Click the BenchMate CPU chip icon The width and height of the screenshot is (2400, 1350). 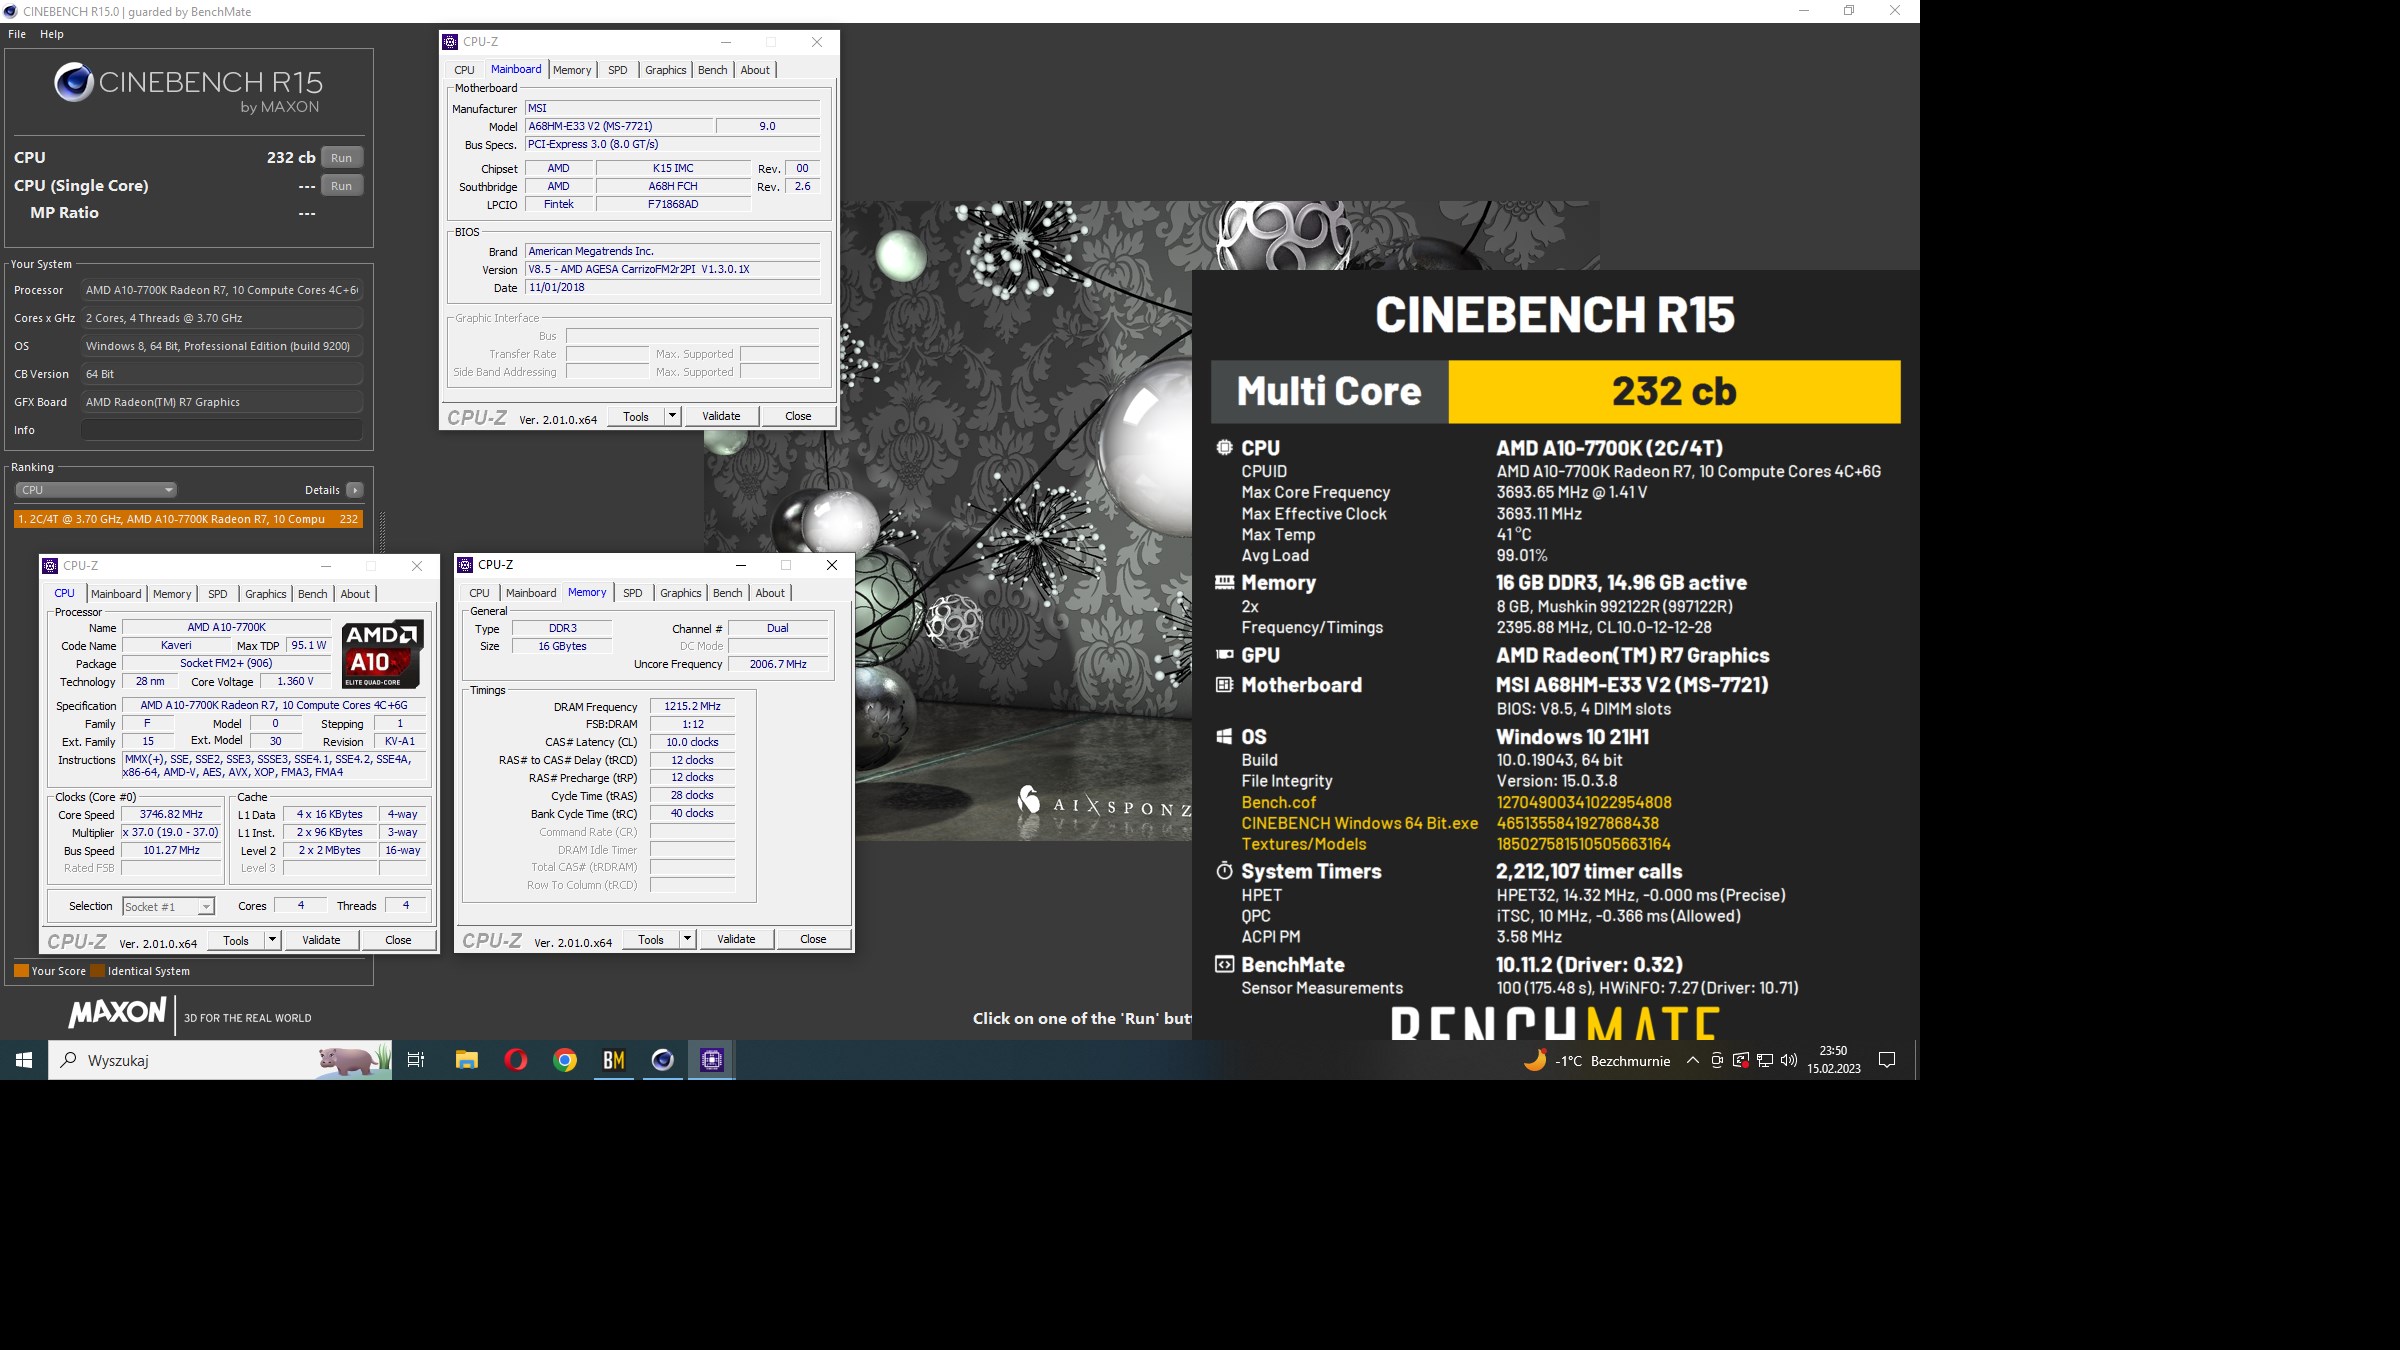(x=1224, y=447)
